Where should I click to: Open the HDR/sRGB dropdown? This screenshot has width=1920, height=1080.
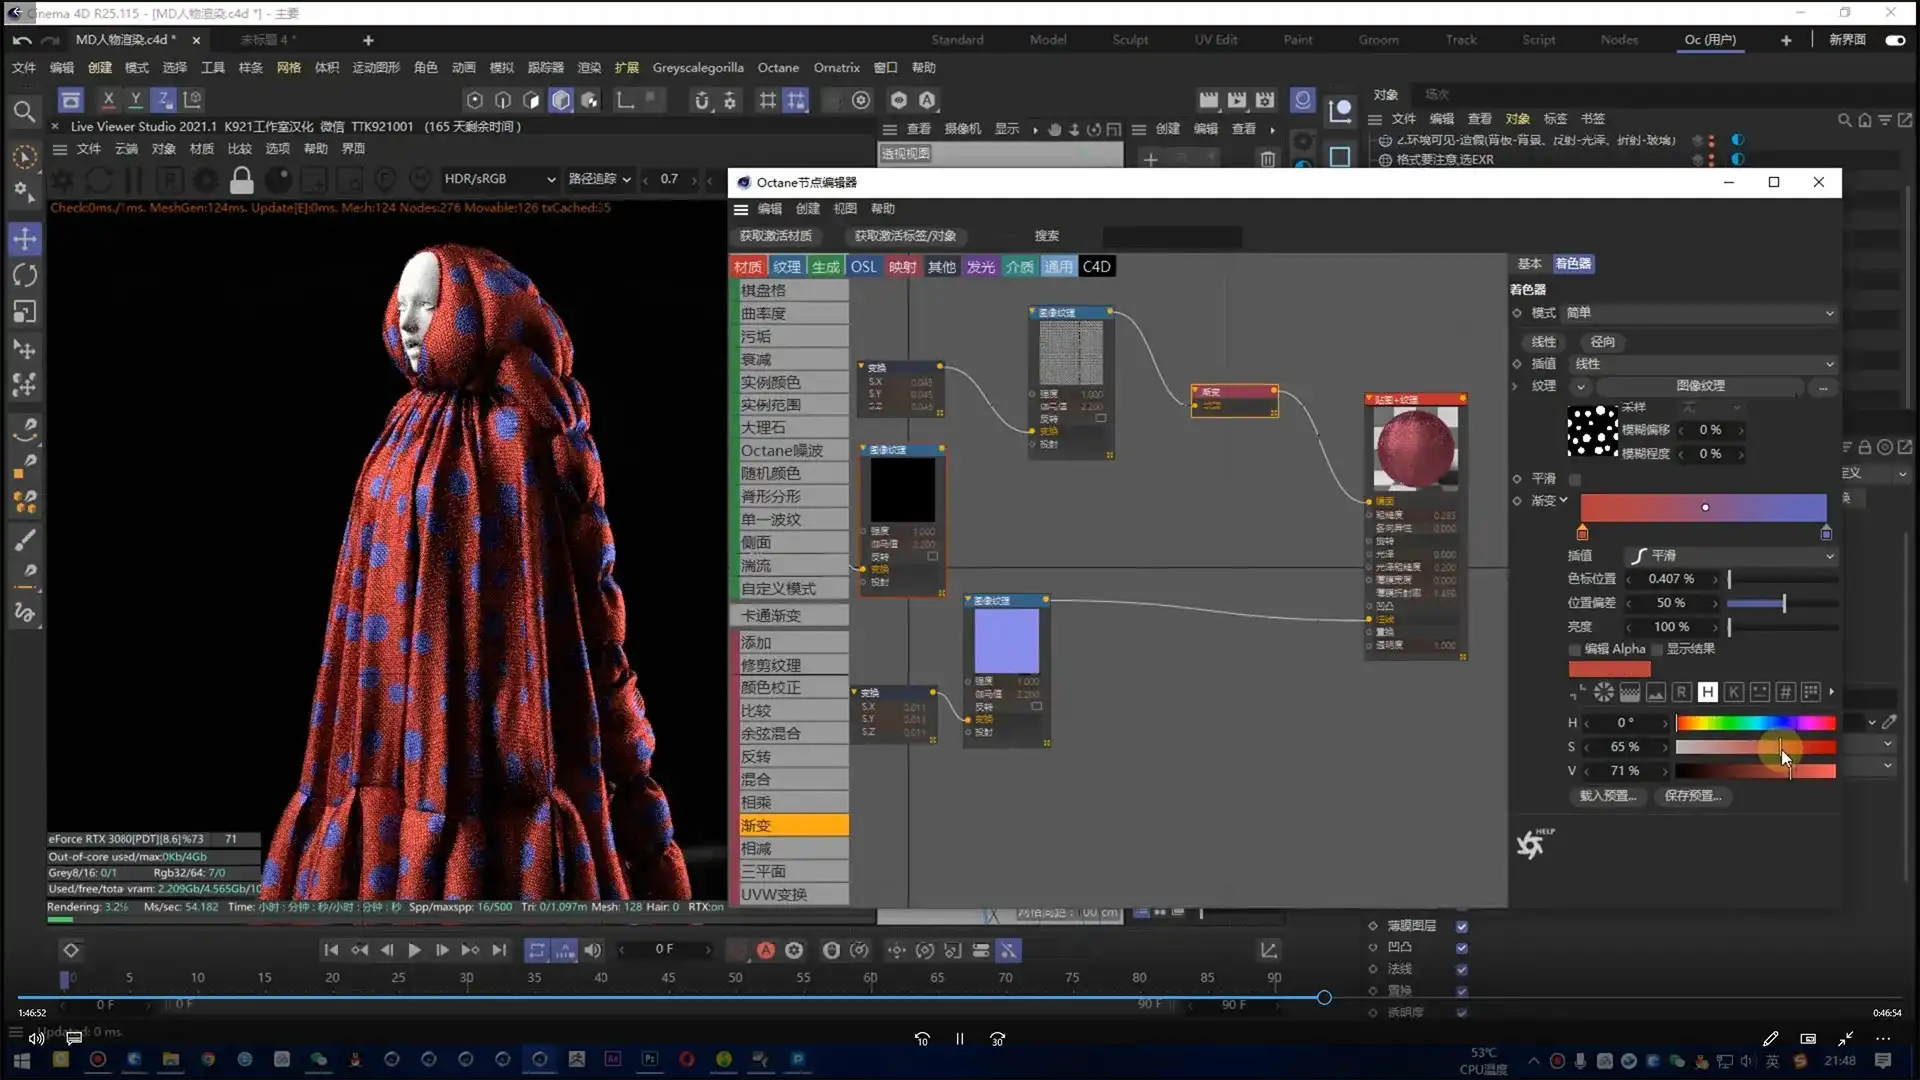499,179
